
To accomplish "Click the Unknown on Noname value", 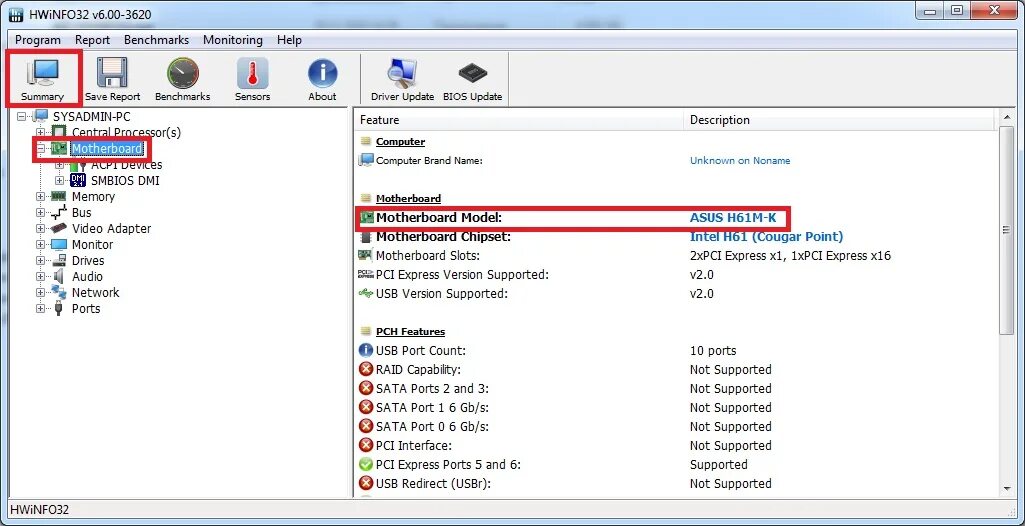I will click(740, 160).
